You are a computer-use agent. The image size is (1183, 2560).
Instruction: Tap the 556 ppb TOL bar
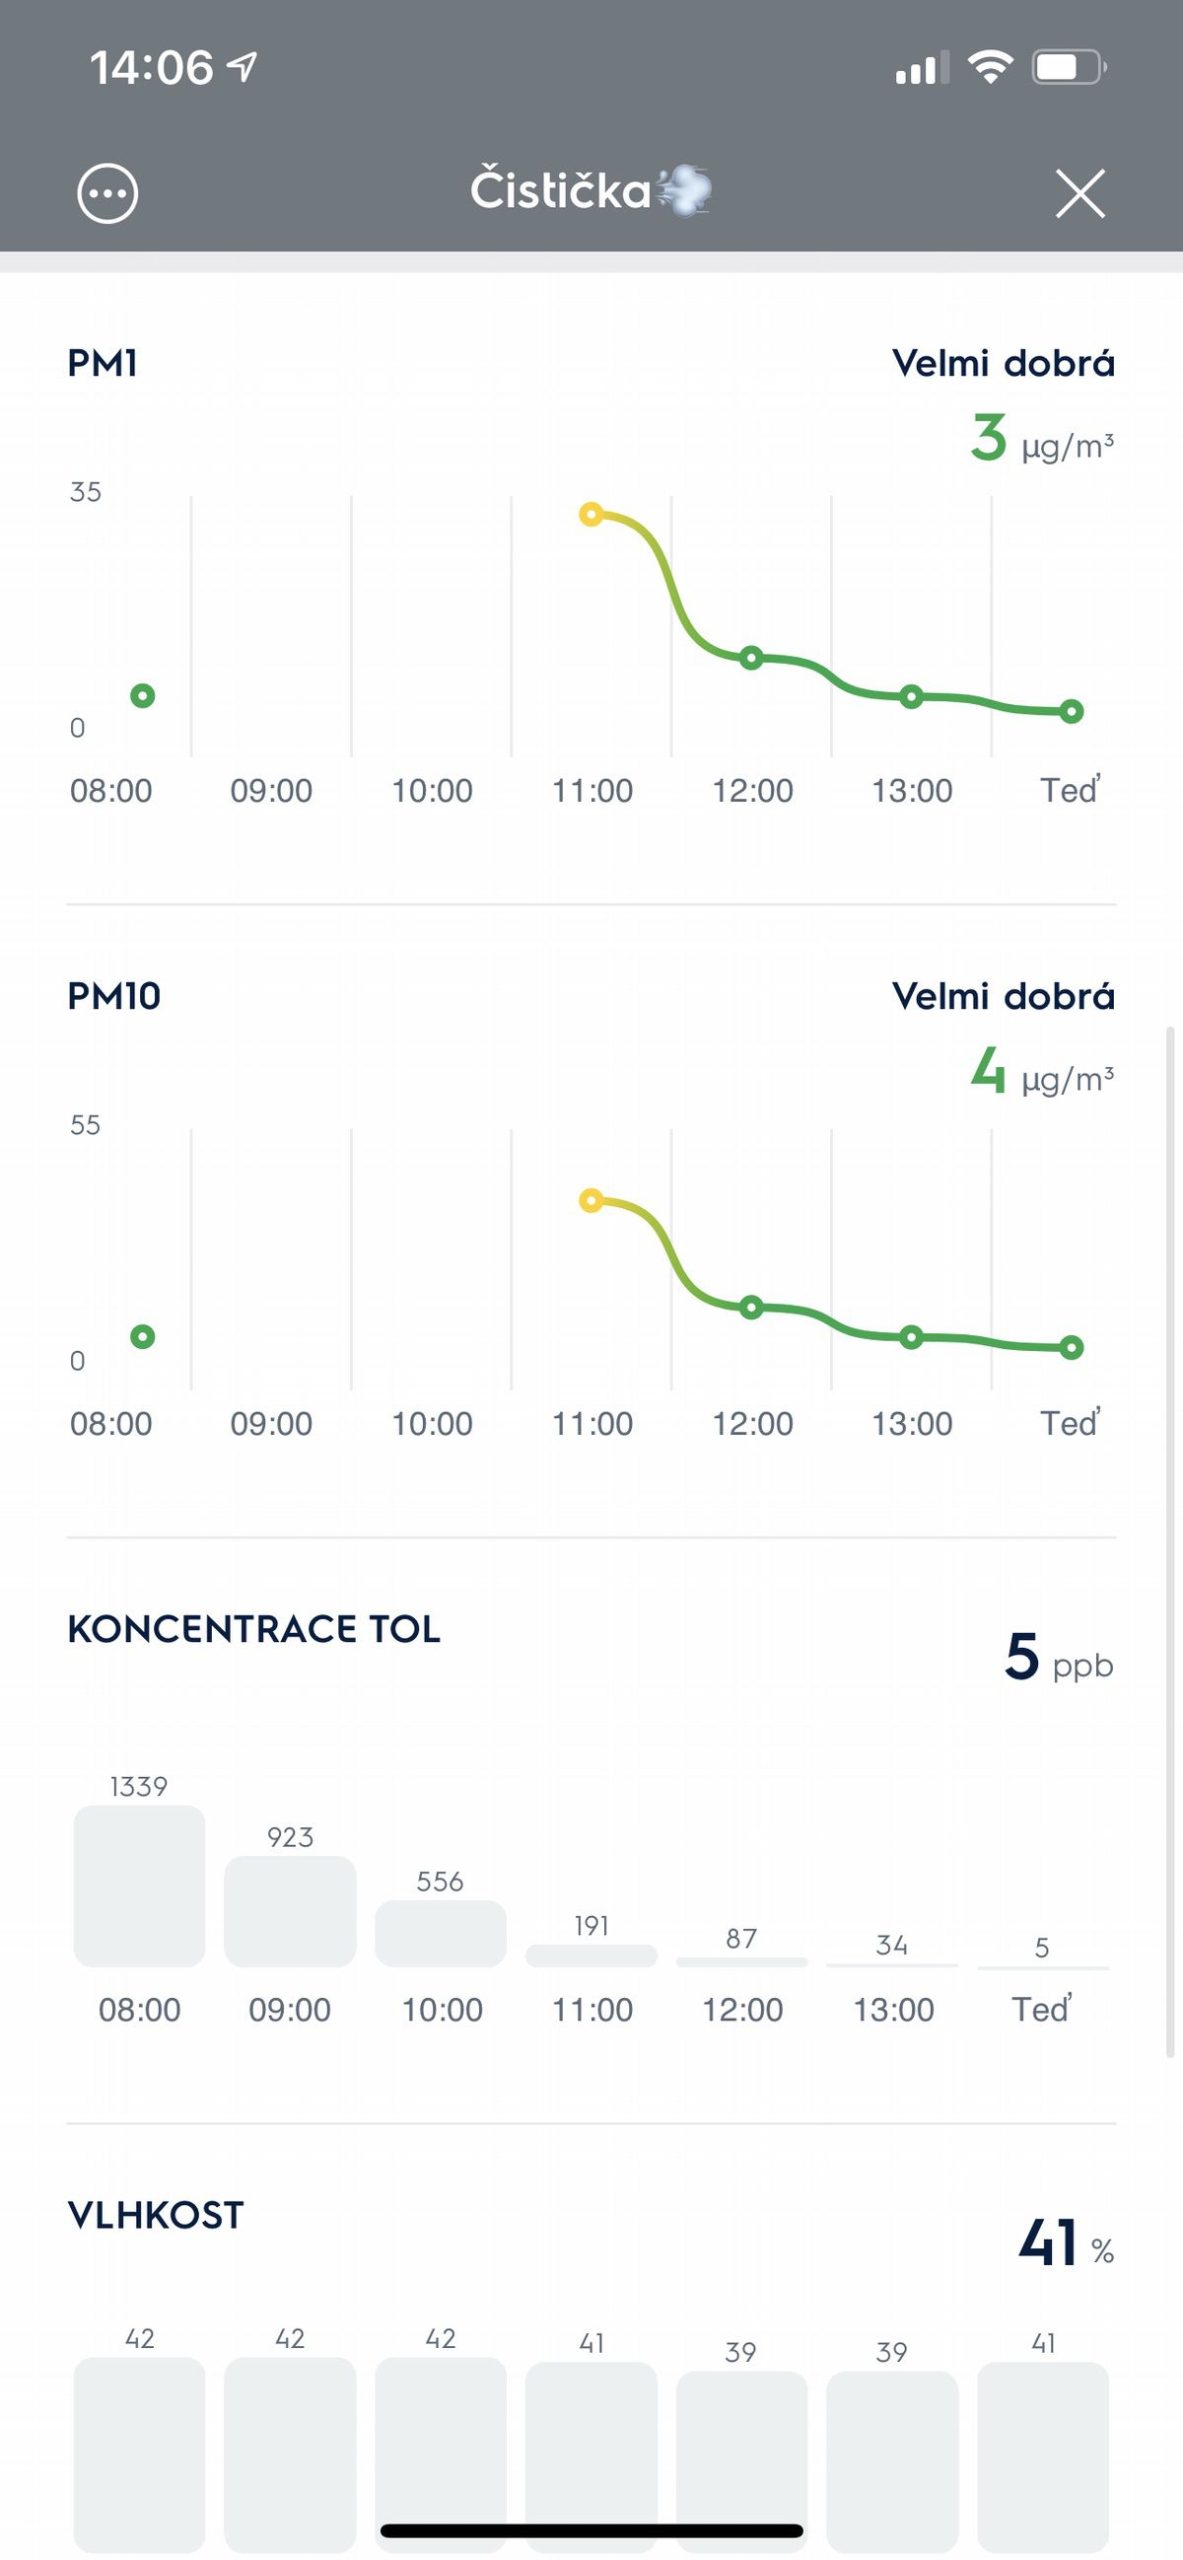(440, 1933)
